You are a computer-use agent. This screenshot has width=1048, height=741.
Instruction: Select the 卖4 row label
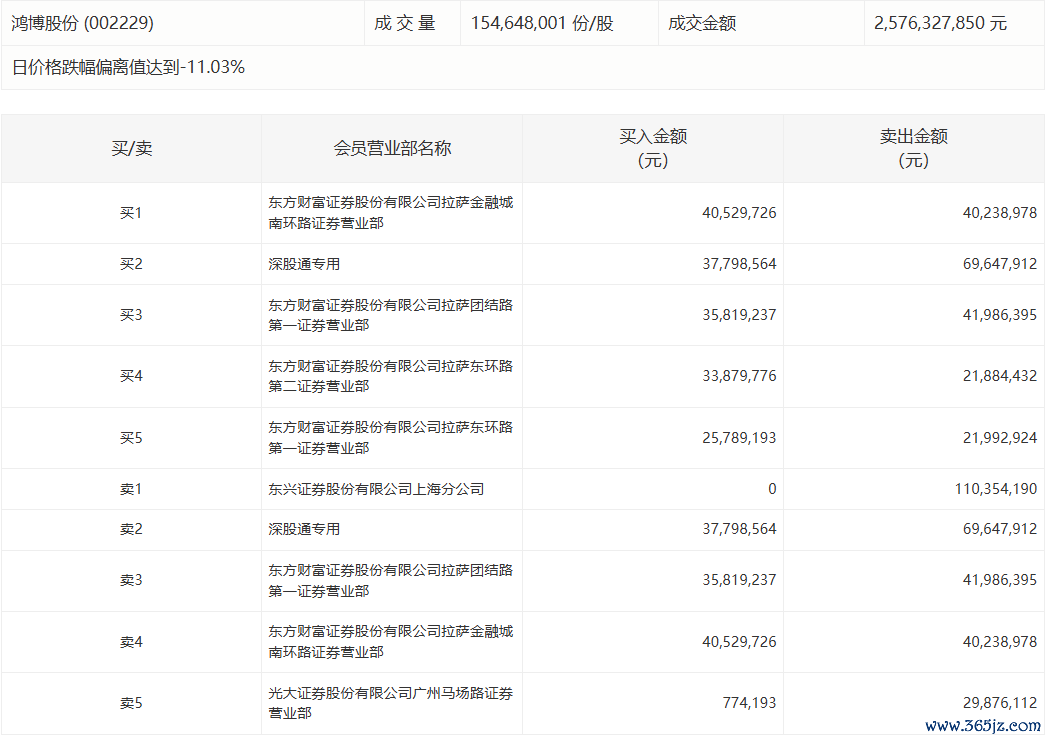[x=131, y=641]
